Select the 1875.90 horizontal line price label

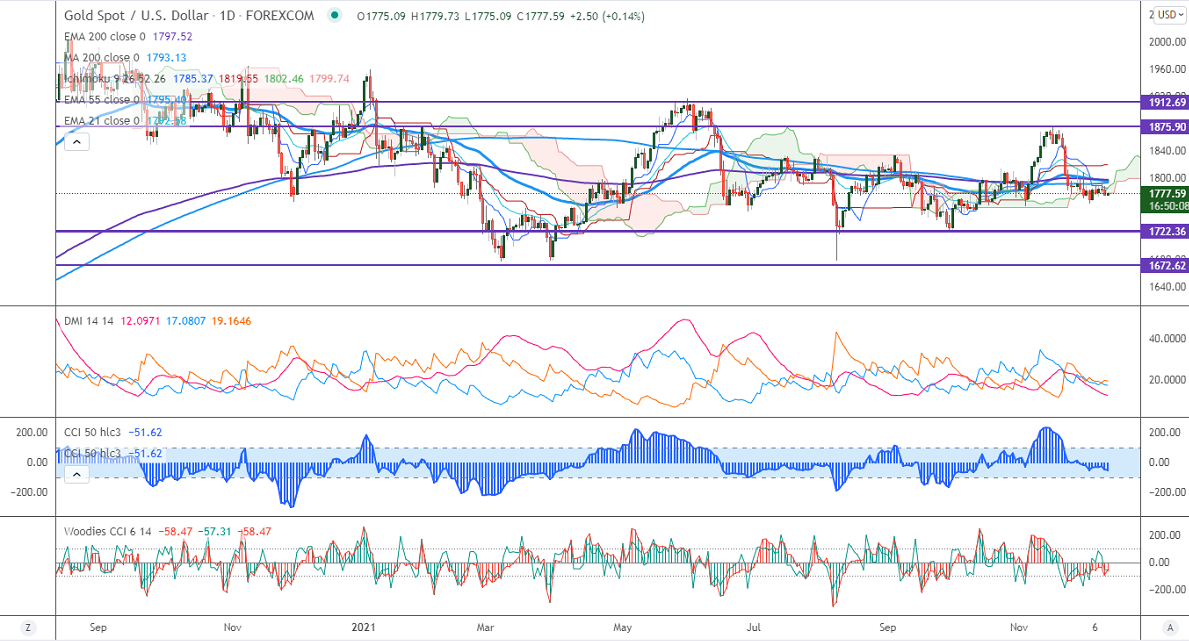pos(1164,127)
